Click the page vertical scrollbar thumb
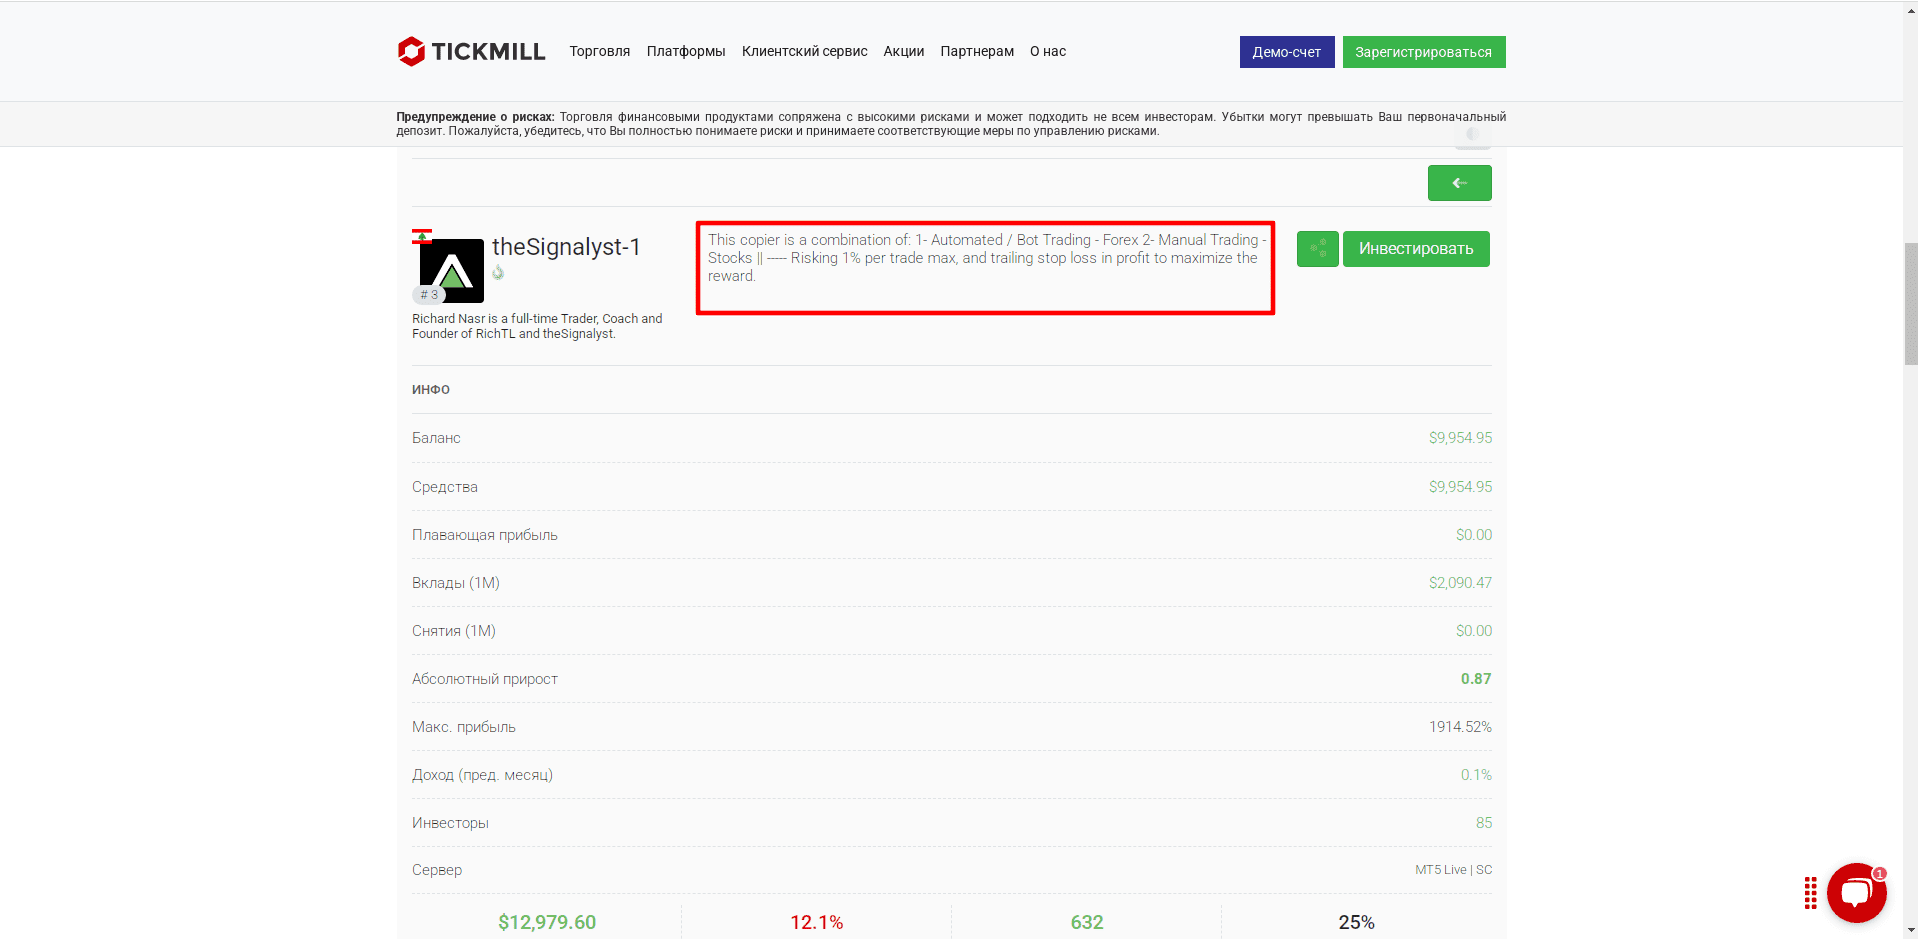 [1910, 303]
